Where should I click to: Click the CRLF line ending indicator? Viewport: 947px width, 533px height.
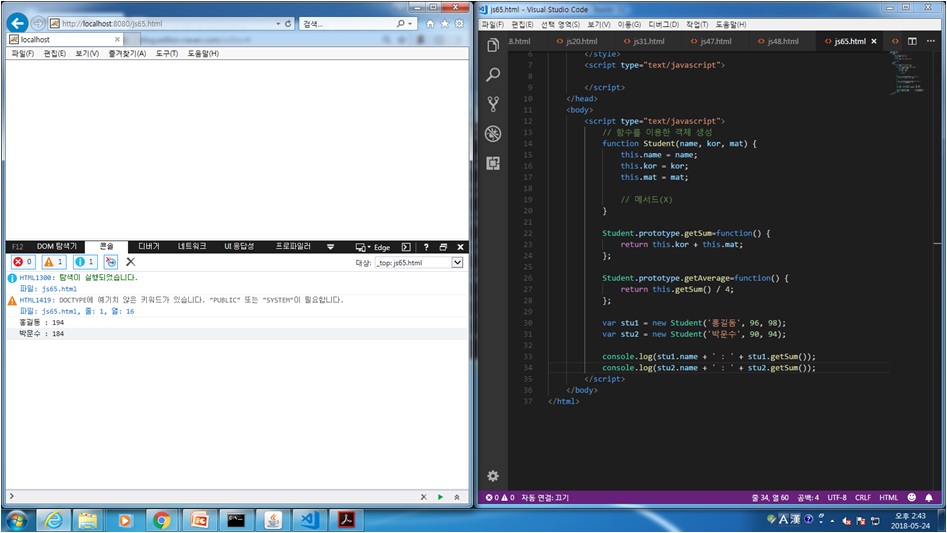[x=862, y=497]
